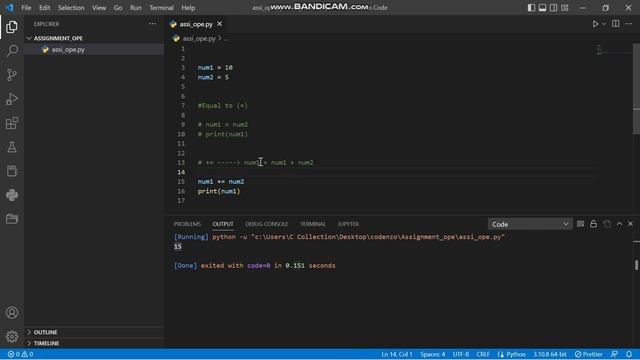Screen dimensions: 640x360
Task: Switch to the JUPYTER panel tab
Action: tap(348, 224)
